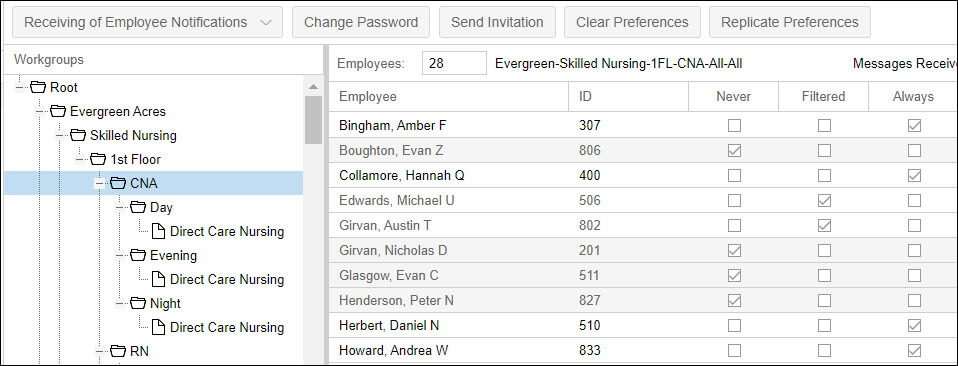The image size is (958, 366).
Task: Select Direct Care Nursing under Night
Action: [x=227, y=327]
